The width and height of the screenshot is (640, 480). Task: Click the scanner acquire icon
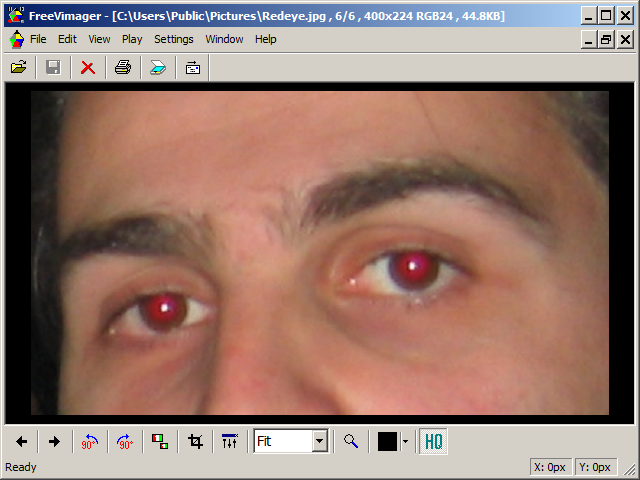[158, 67]
